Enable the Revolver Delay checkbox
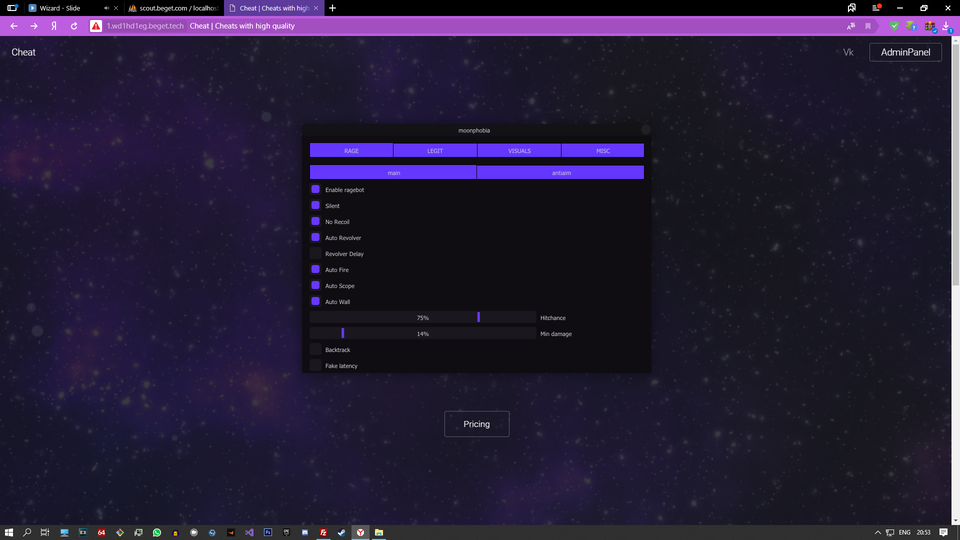 coord(315,254)
